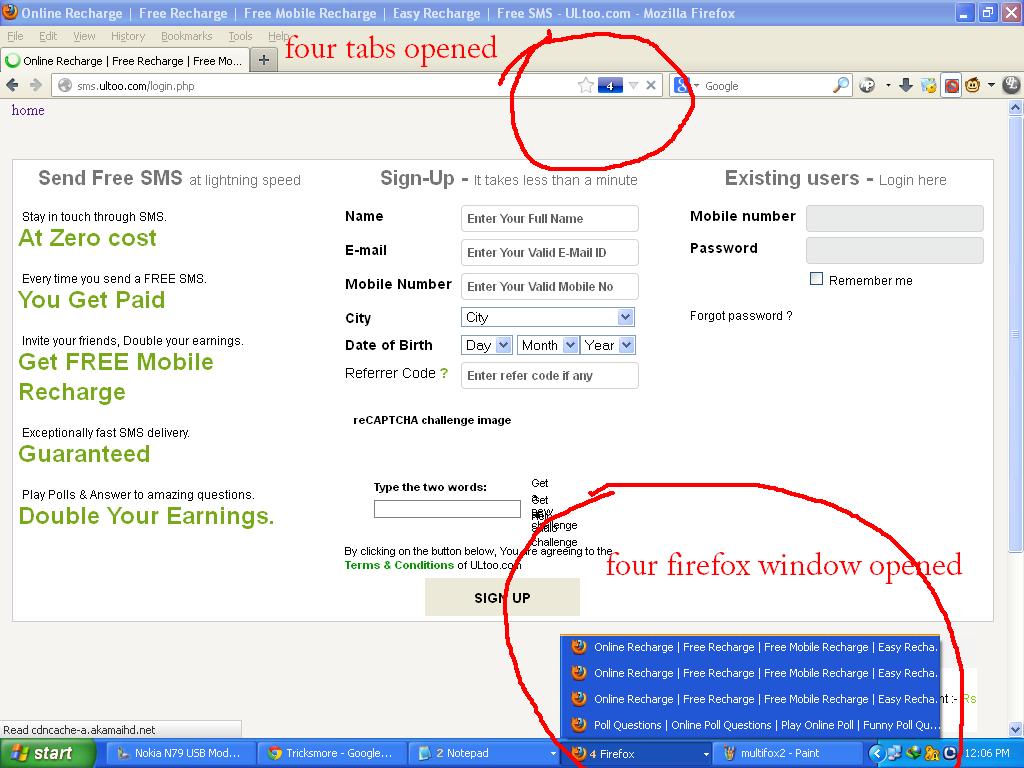Open a new tab with the plus button
The width and height of the screenshot is (1024, 768).
pyautogui.click(x=264, y=61)
